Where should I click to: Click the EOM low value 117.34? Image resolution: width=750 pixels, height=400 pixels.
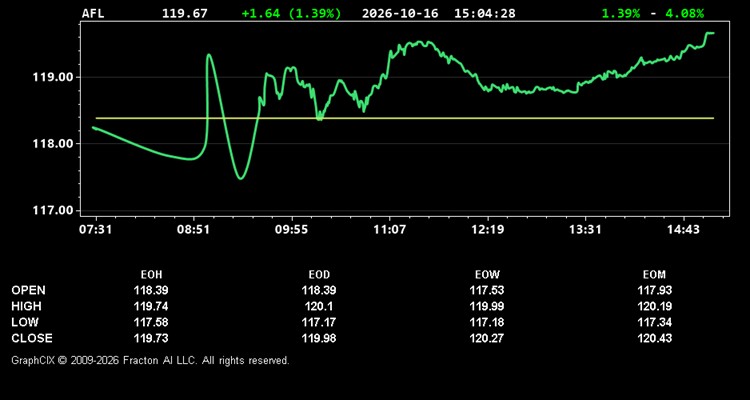click(x=654, y=322)
